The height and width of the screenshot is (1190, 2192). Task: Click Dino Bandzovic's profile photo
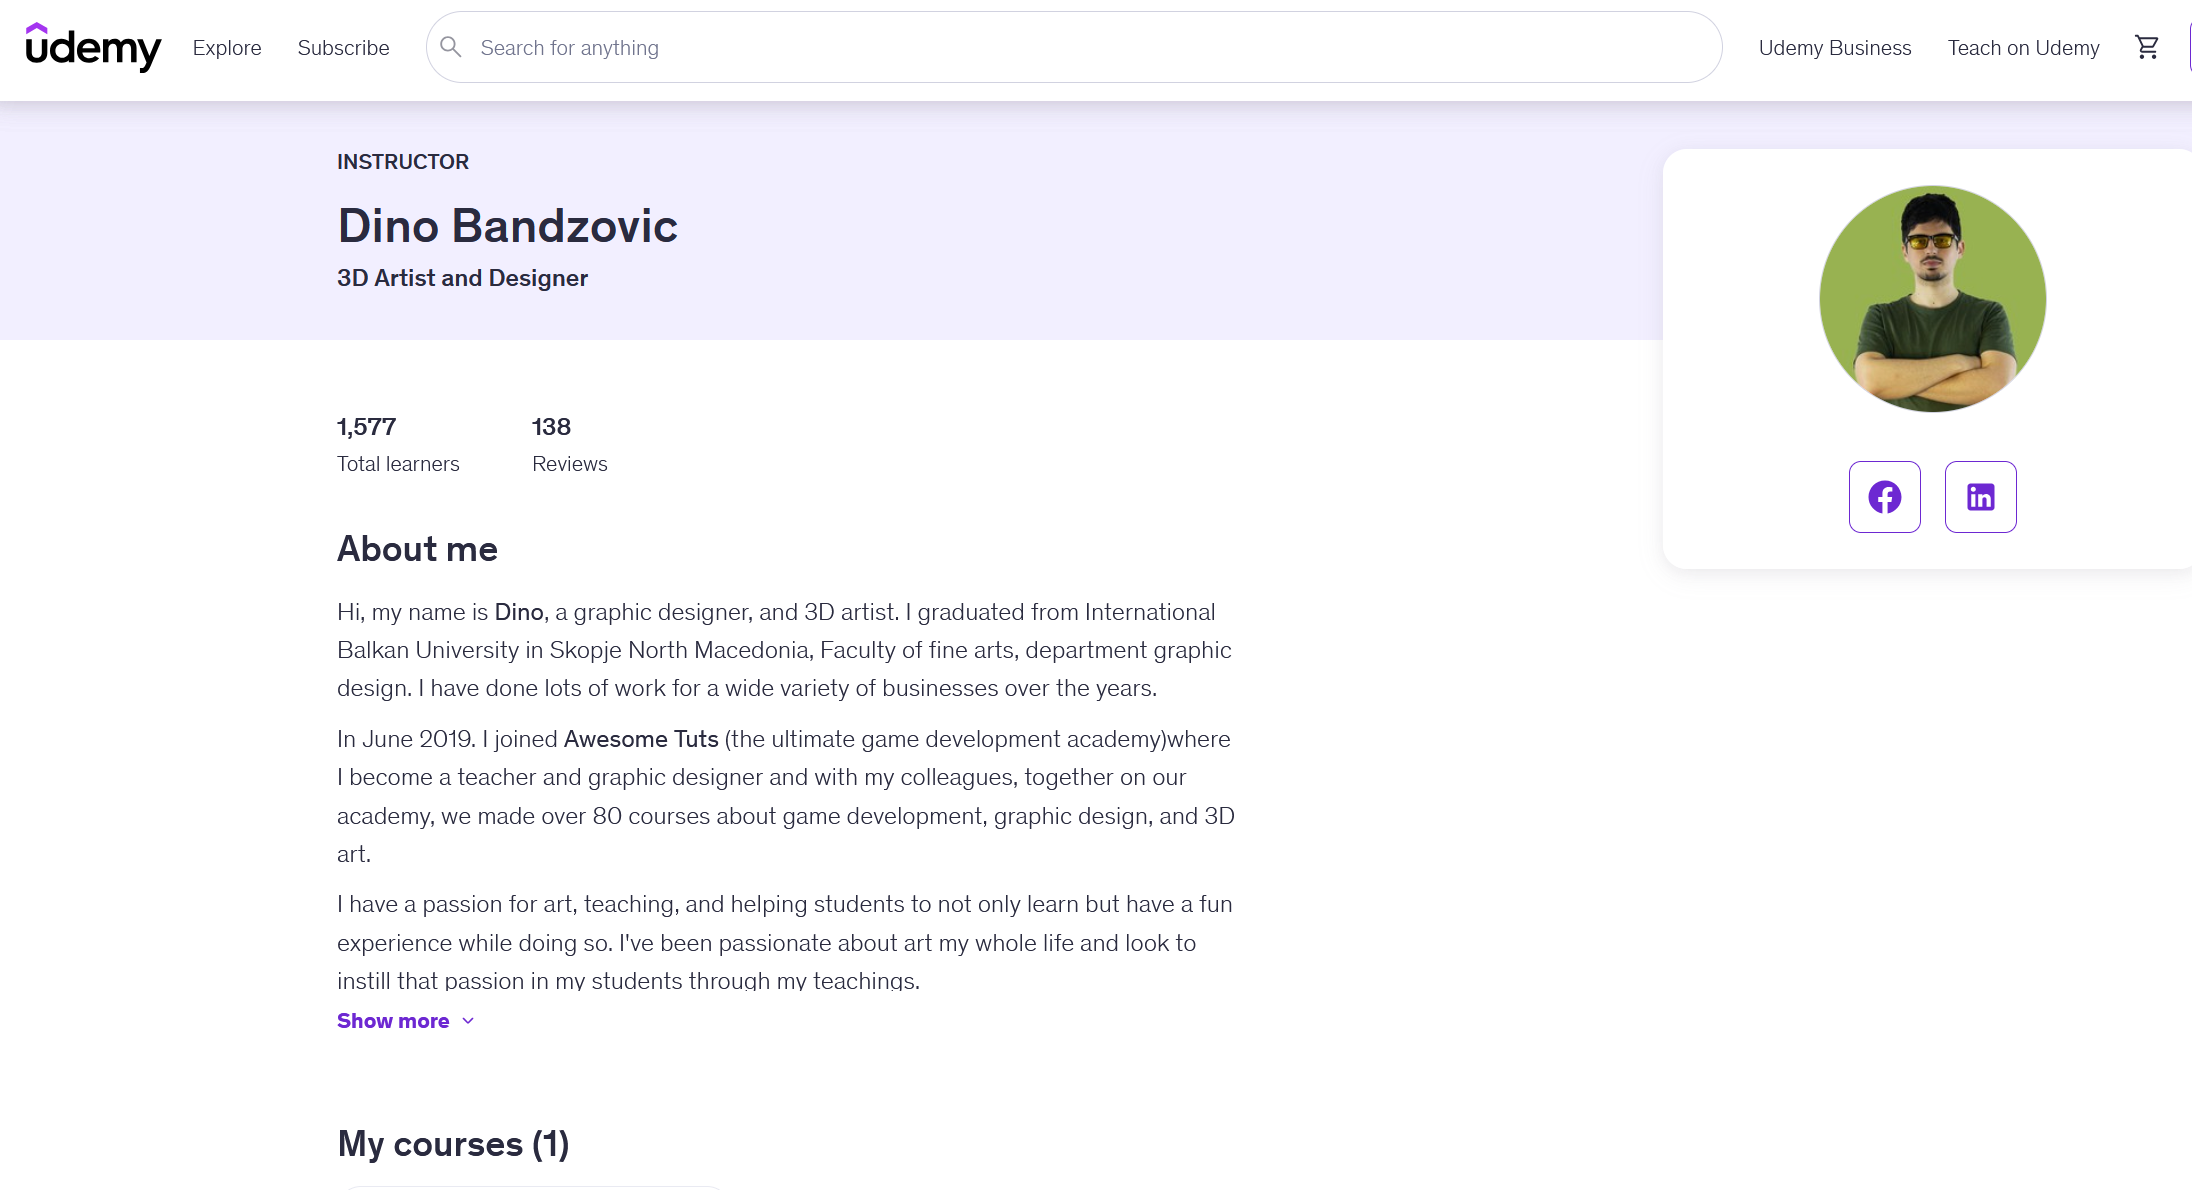click(1932, 298)
